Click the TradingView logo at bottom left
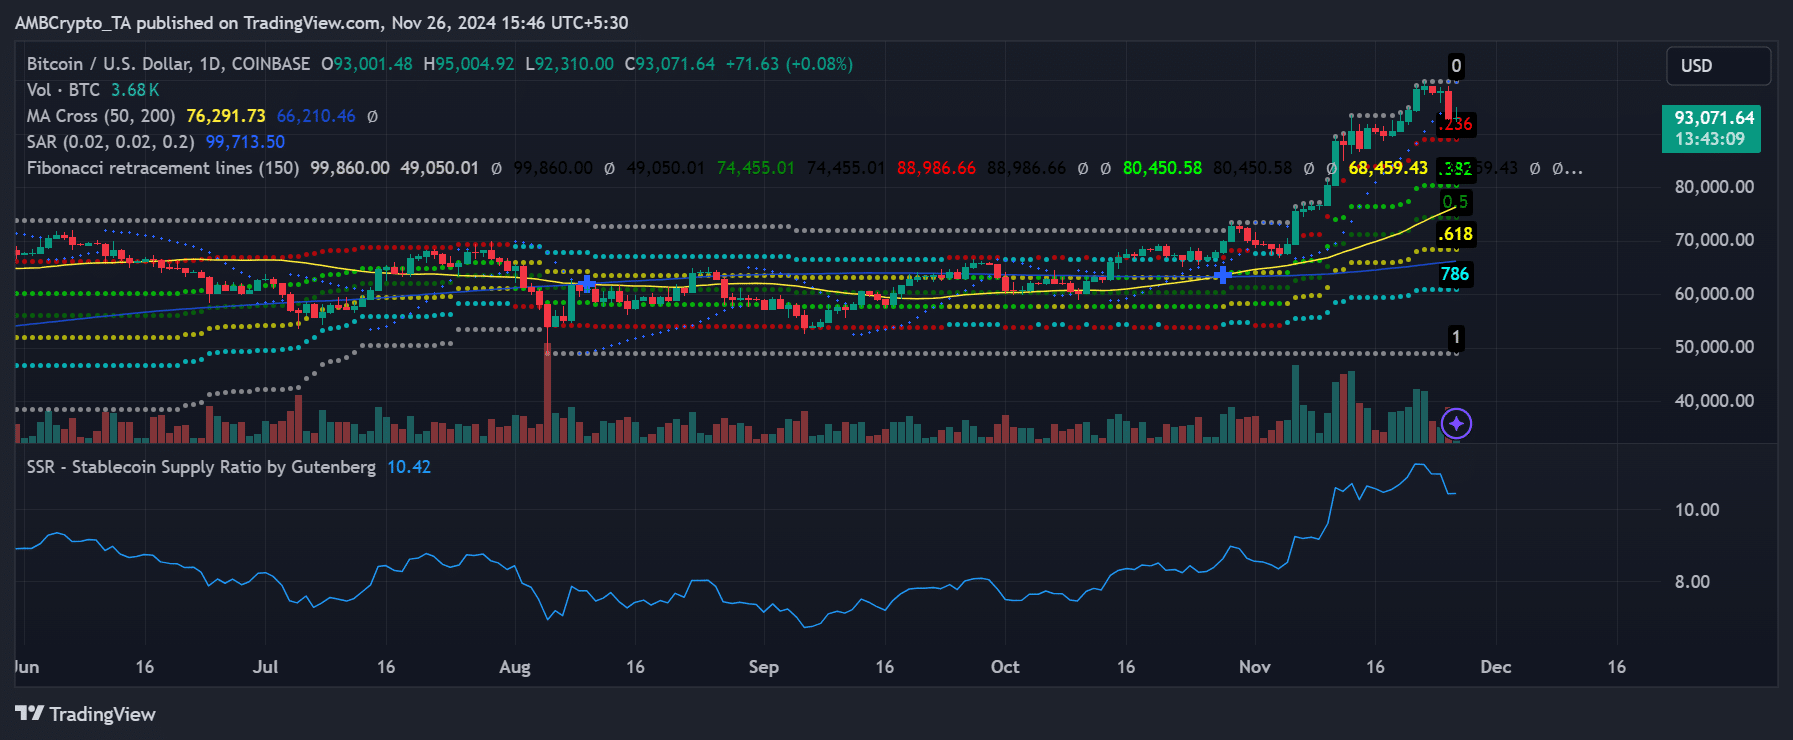Viewport: 1793px width, 740px height. (85, 714)
